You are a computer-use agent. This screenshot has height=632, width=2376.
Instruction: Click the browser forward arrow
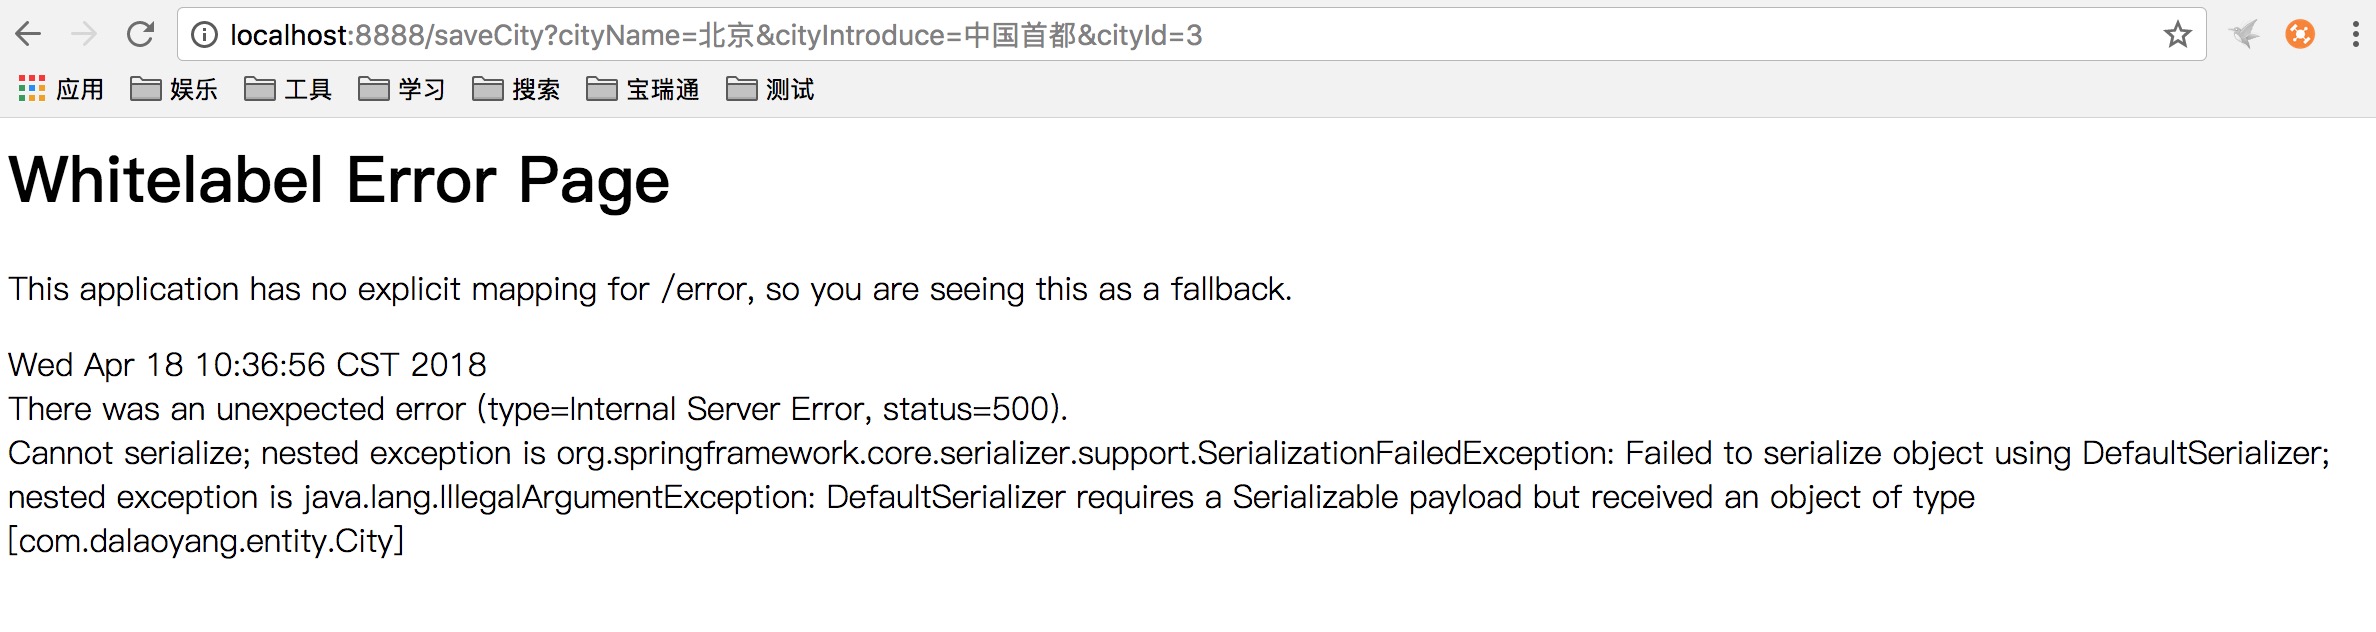[85, 35]
